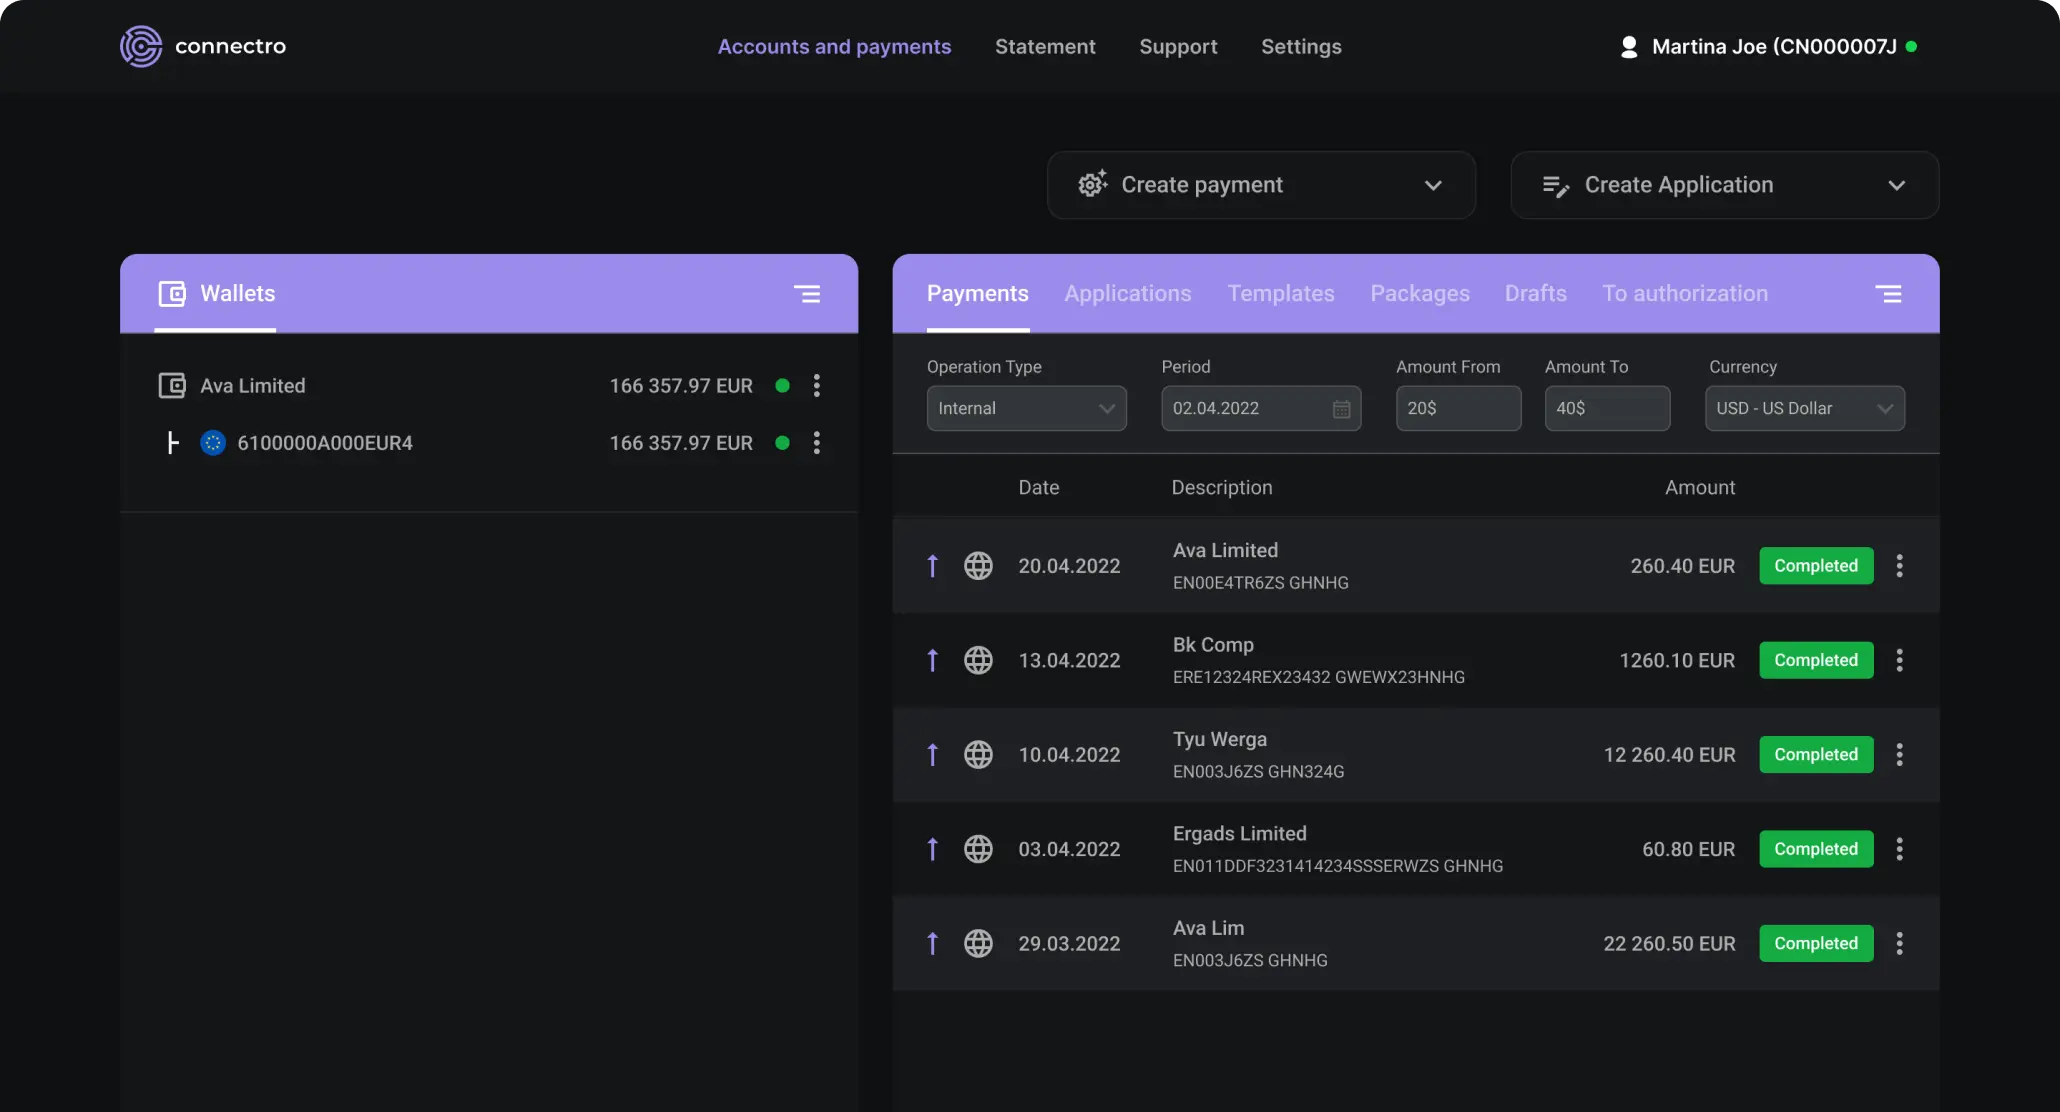Open the Ava Limited wallet three-dot menu
This screenshot has height=1112, width=2060.
(x=817, y=386)
